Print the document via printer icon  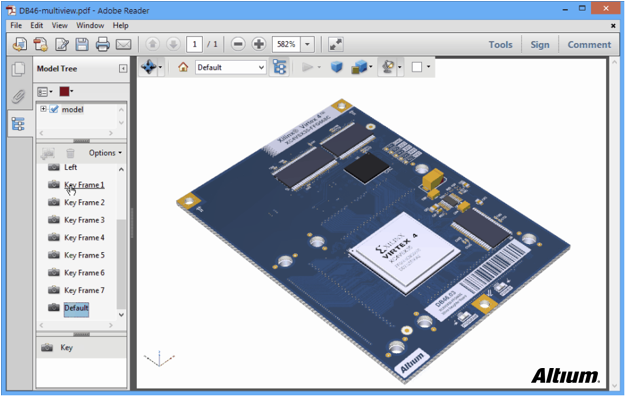tap(102, 44)
